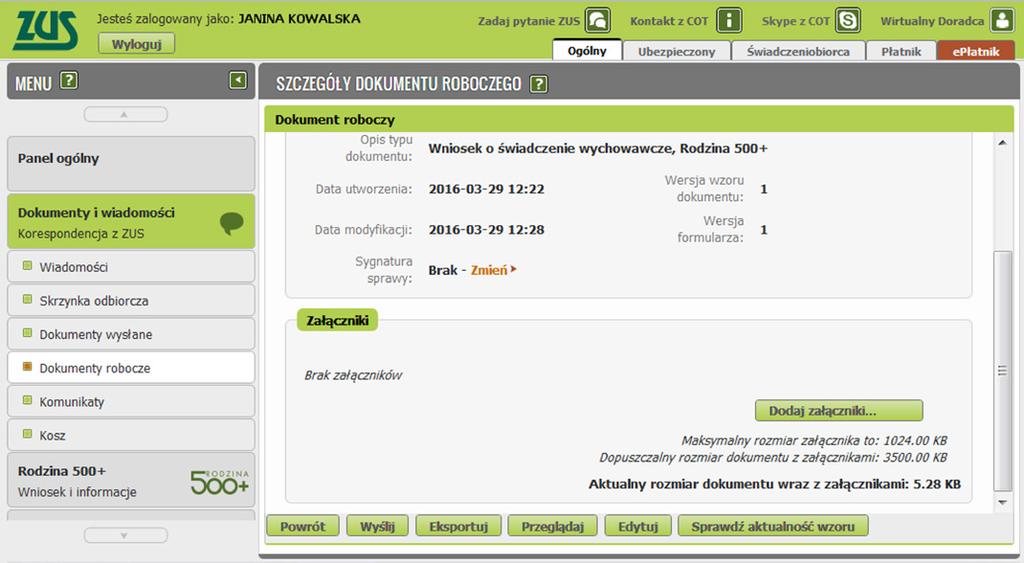This screenshot has width=1024, height=563.
Task: Click the logged-in name JANINA KOWALSKA
Action: pyautogui.click(x=299, y=19)
